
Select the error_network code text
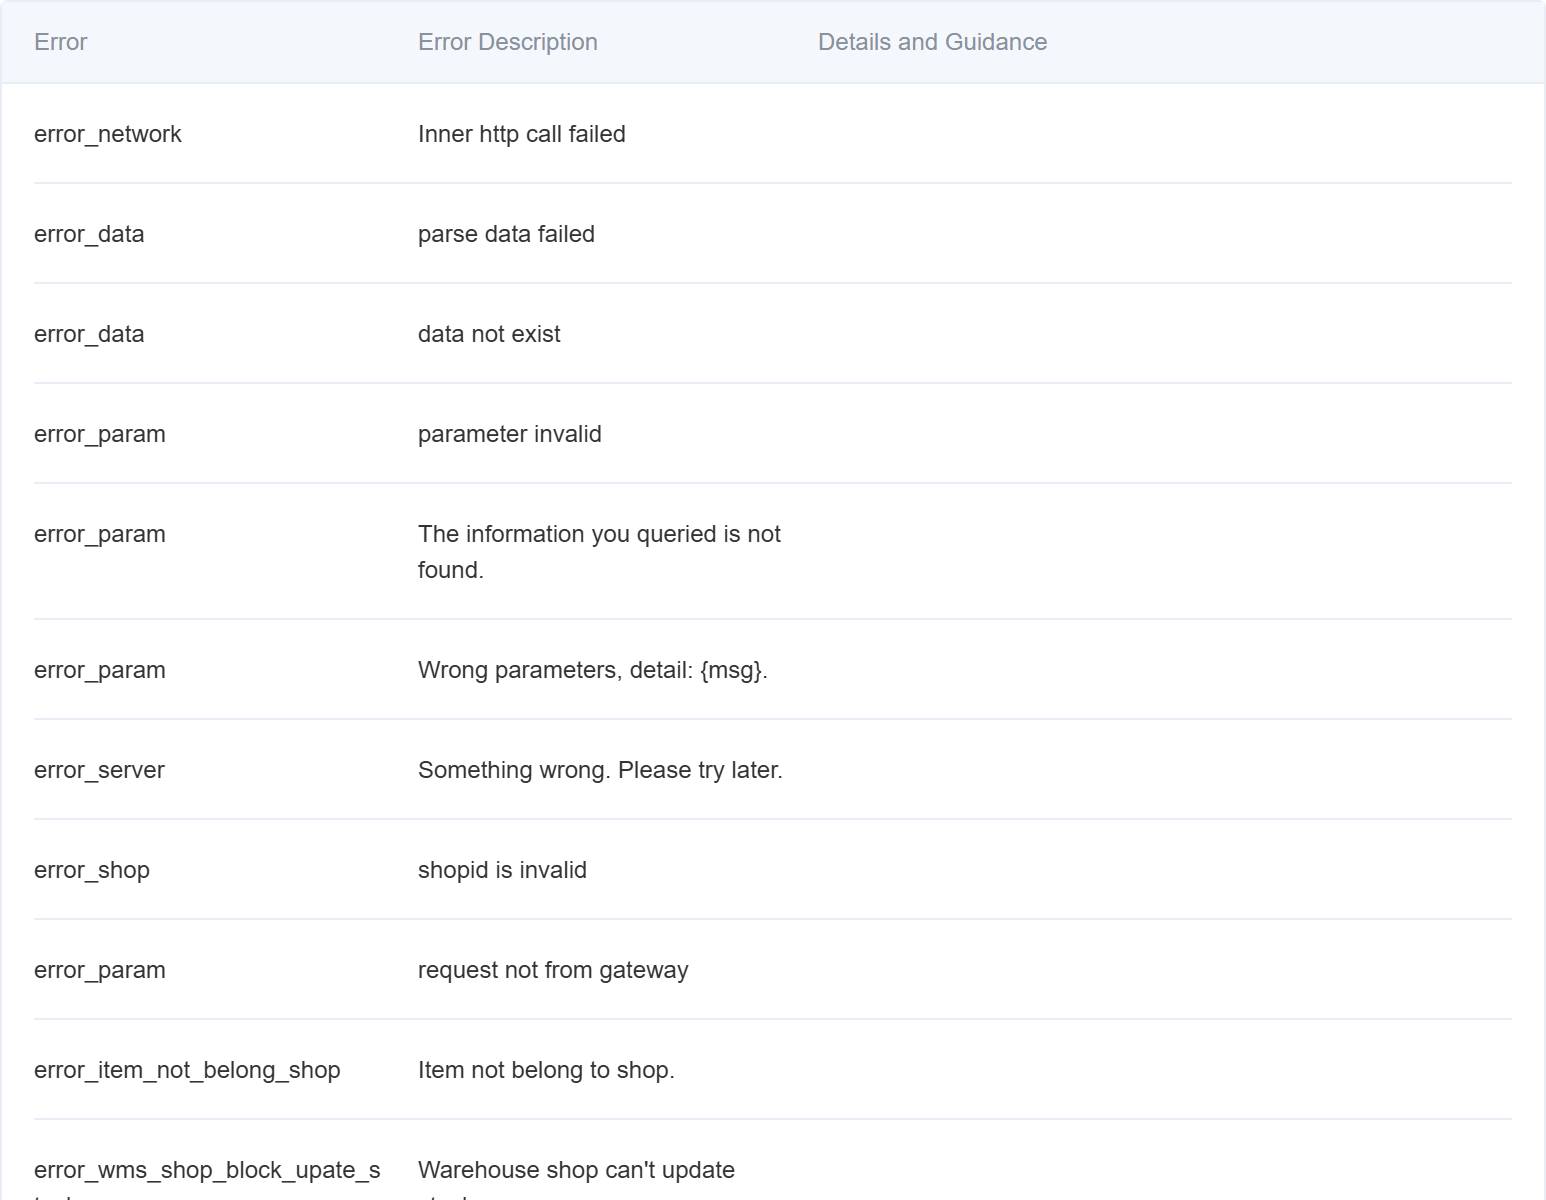pos(108,134)
